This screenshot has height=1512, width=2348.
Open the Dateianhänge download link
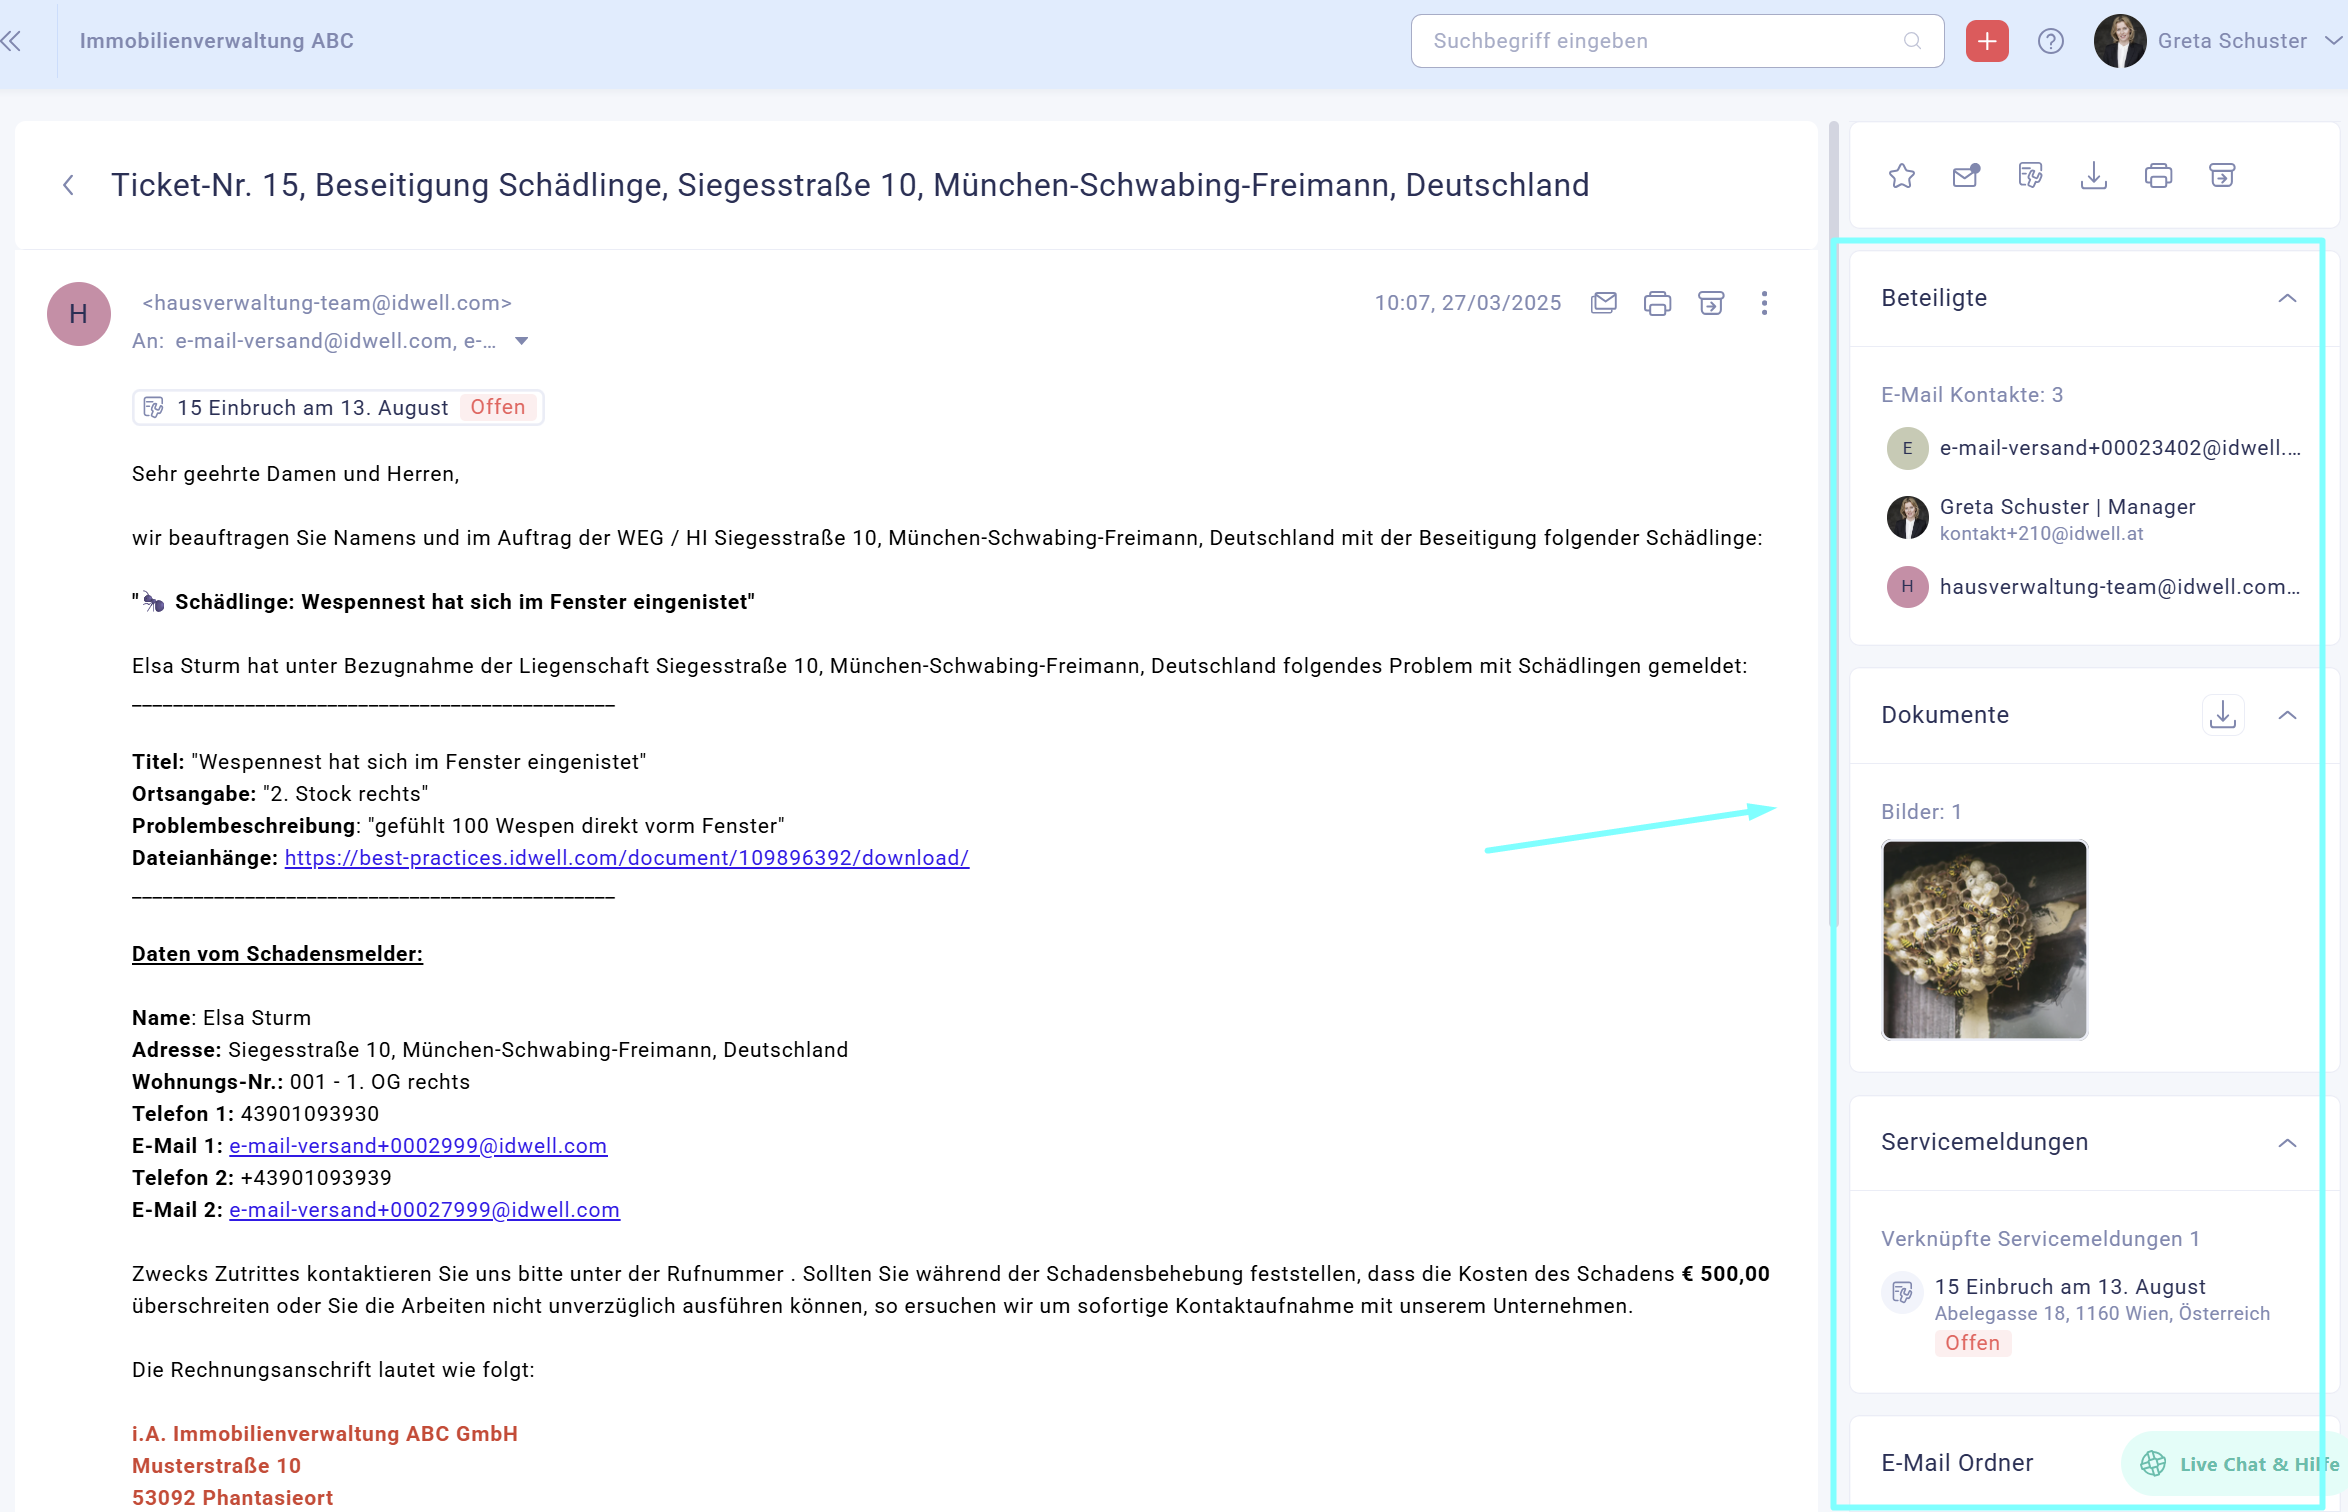point(626,858)
